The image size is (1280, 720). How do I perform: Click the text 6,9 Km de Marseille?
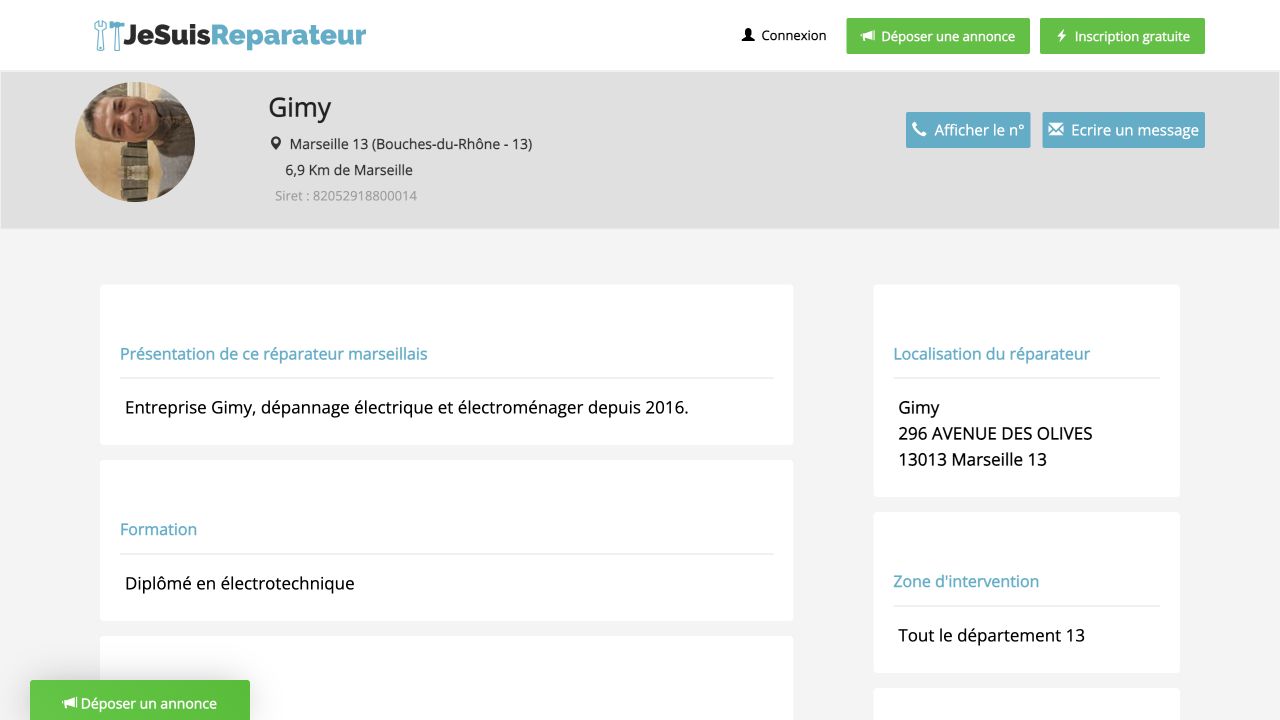pos(349,170)
